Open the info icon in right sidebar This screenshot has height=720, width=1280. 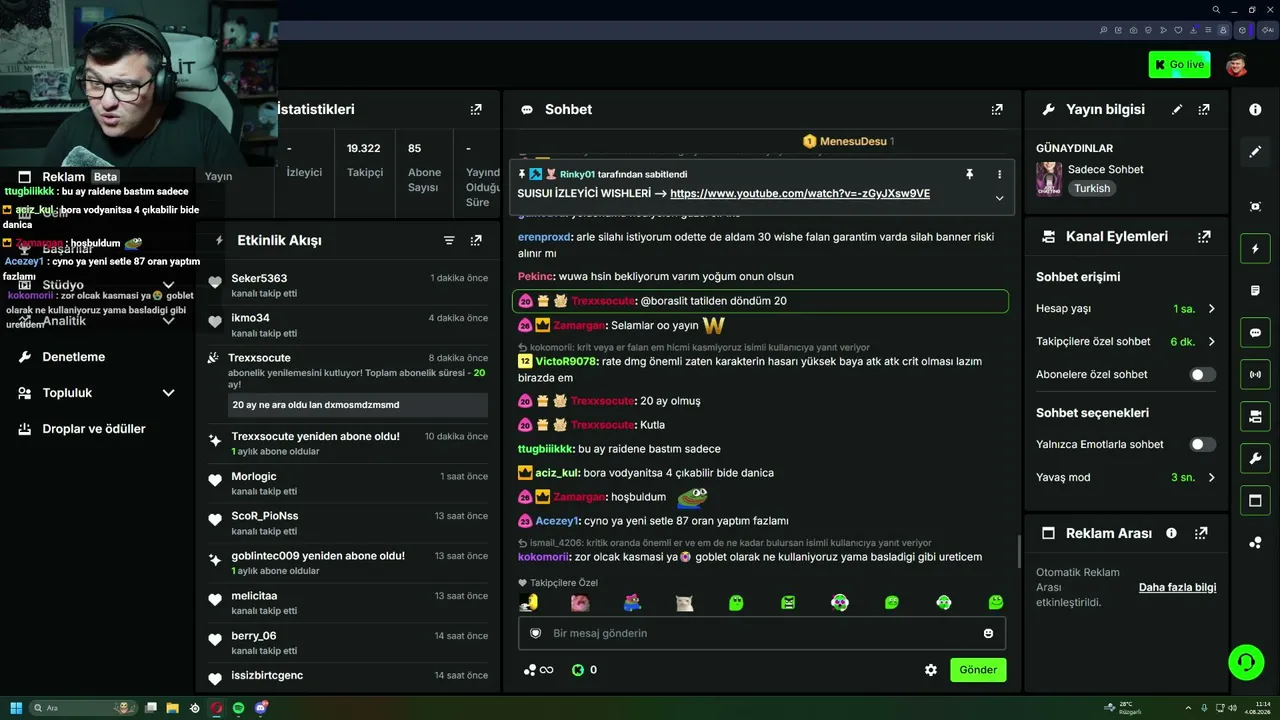click(x=1255, y=109)
